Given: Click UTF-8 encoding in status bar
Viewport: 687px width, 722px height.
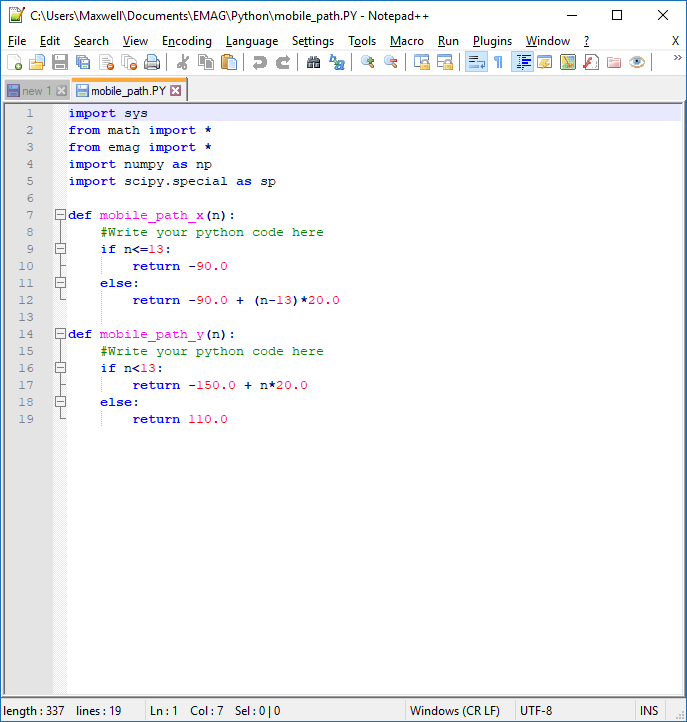Looking at the screenshot, I should (535, 711).
